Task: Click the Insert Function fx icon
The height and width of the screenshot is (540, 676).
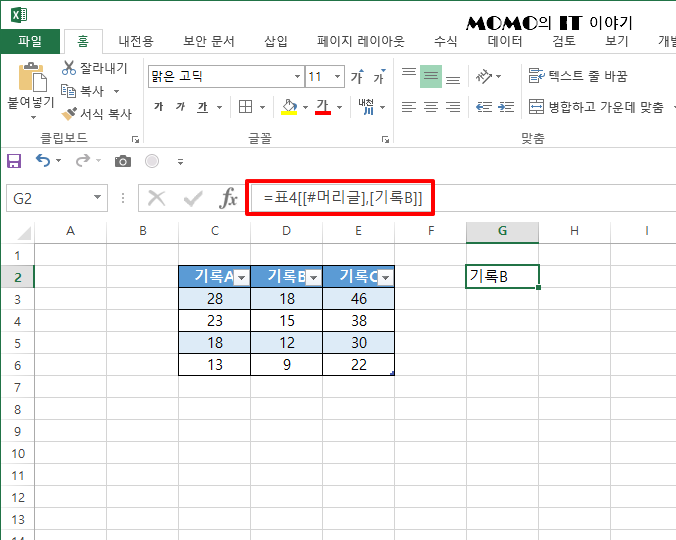Action: [228, 198]
